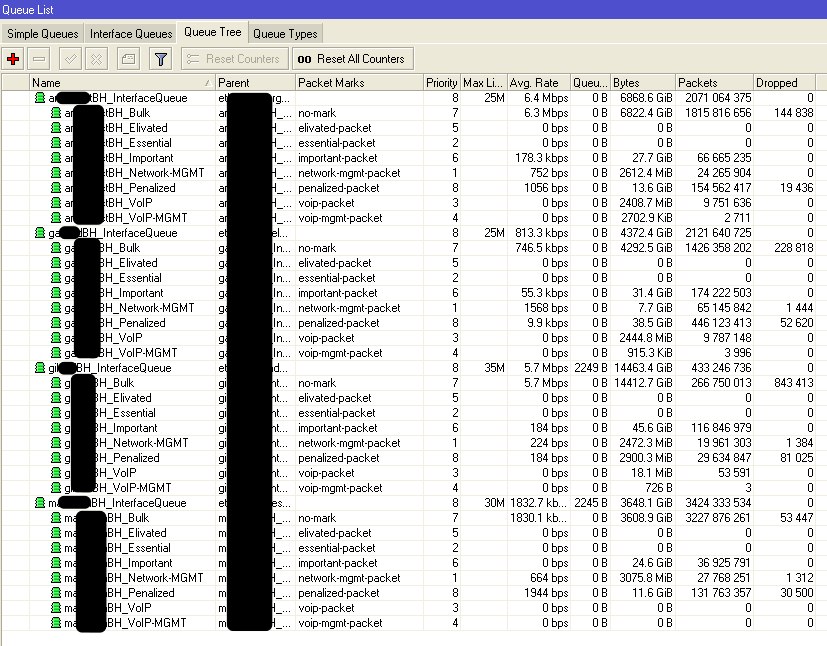Open the Interface Queues tab
This screenshot has width=827, height=646.
[x=131, y=32]
